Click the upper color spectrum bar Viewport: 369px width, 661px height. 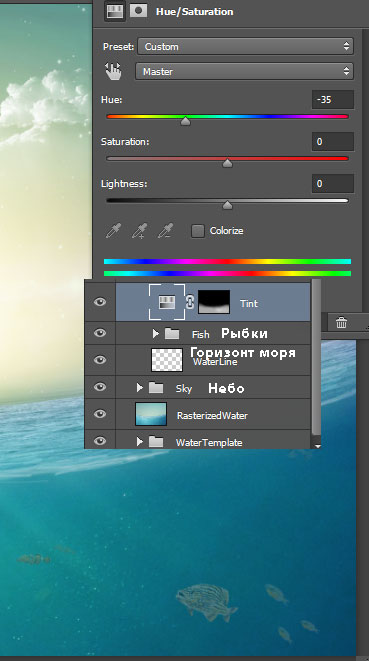[227, 262]
